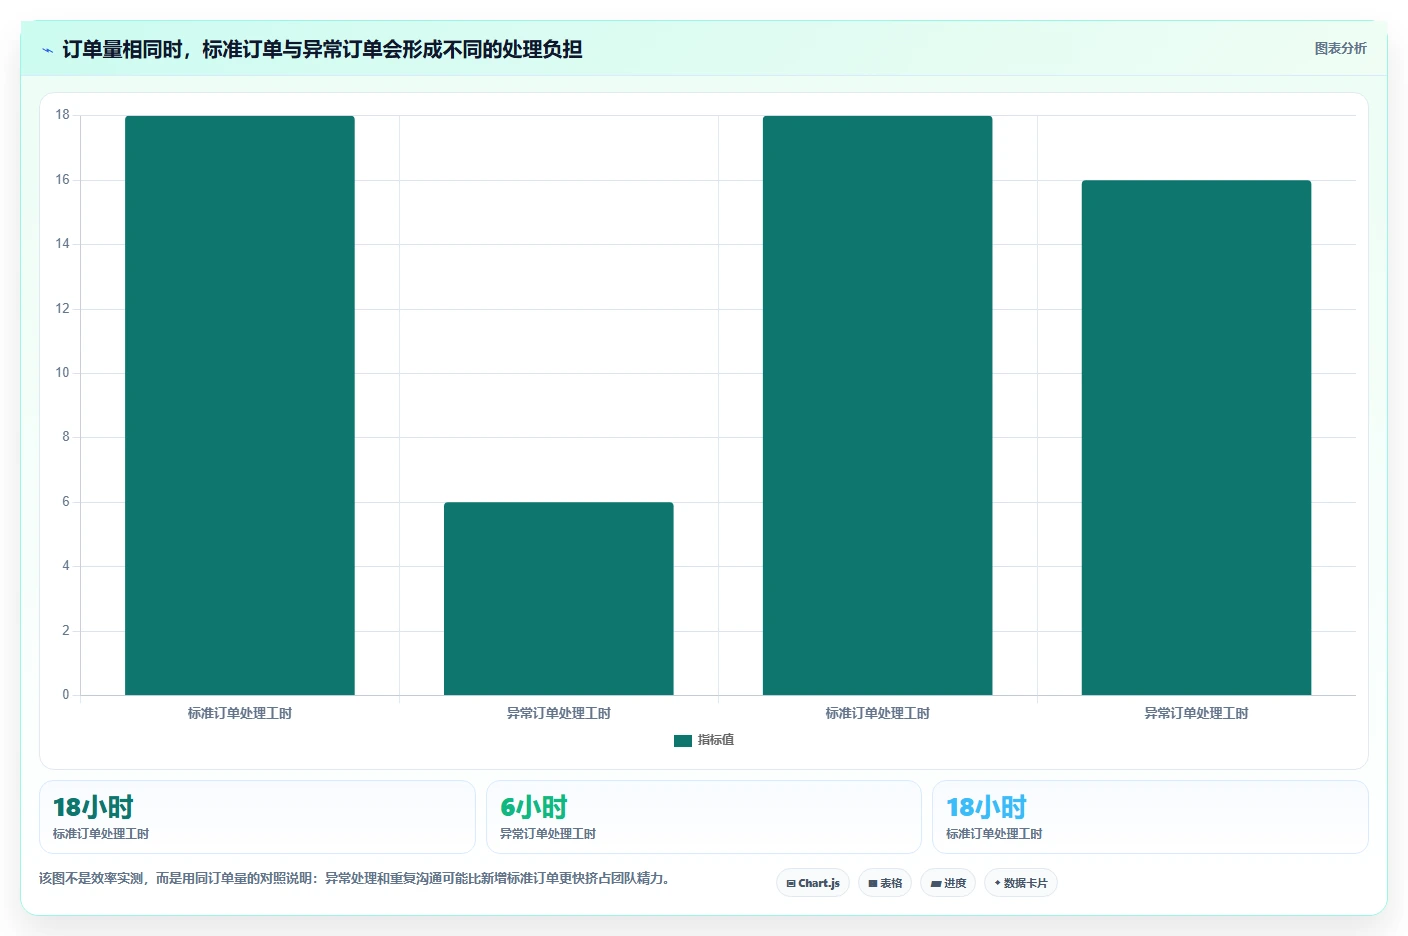Click the y-axis tick label 14
1408x936 pixels.
point(63,244)
